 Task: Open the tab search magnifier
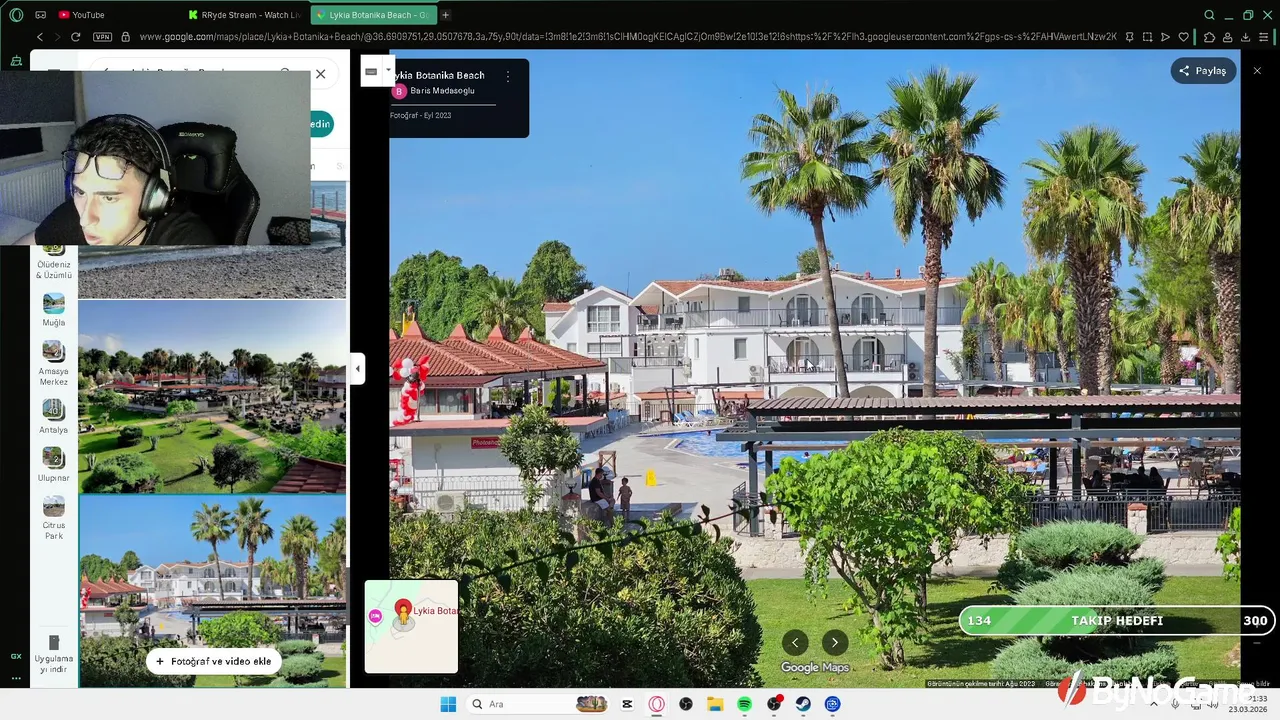[x=1209, y=15]
